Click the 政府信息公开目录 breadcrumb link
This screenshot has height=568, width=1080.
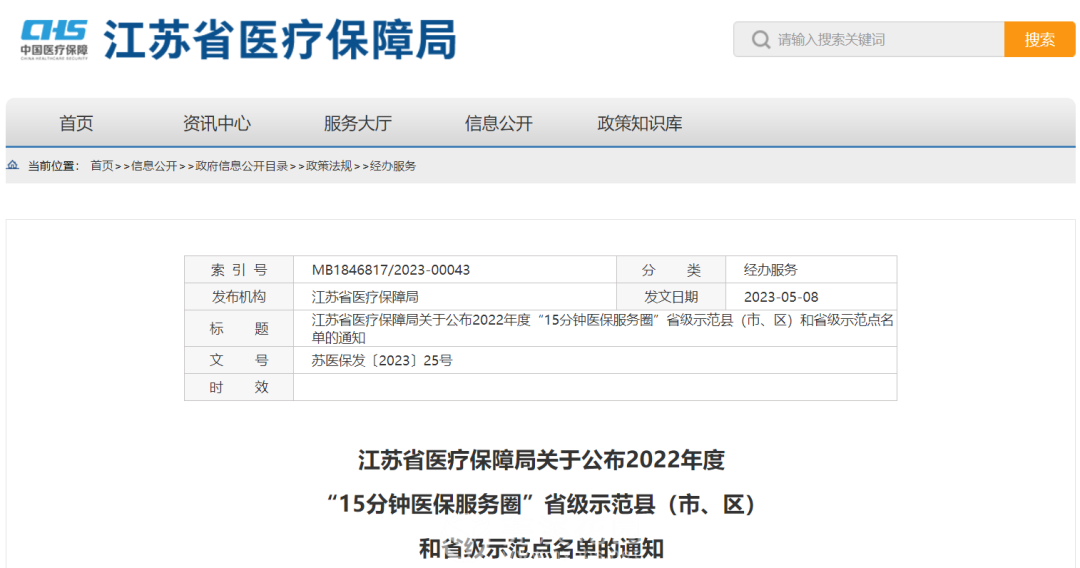242,166
